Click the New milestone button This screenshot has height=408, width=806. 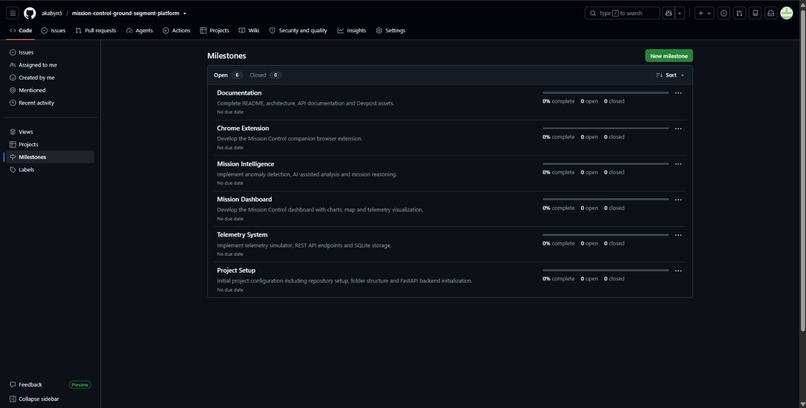[x=669, y=56]
